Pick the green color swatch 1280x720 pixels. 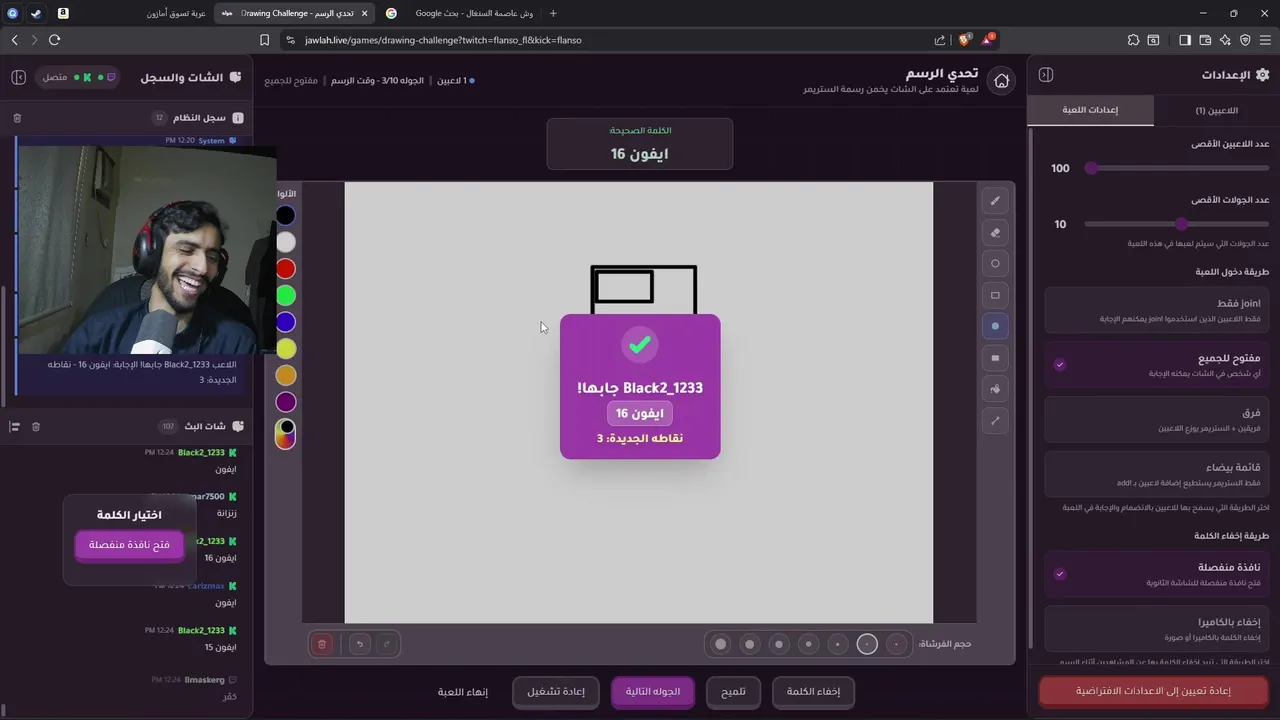[286, 296]
